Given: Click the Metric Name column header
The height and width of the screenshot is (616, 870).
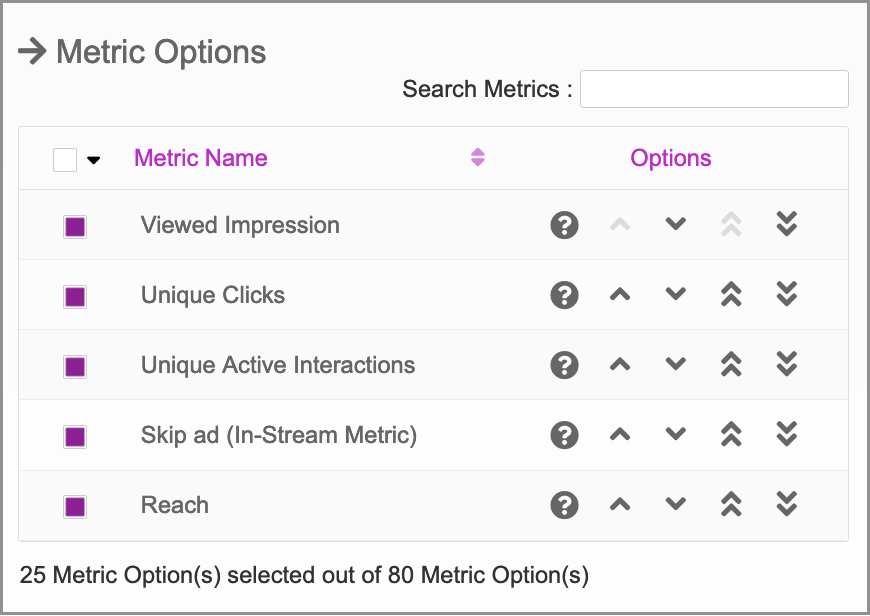Looking at the screenshot, I should tap(201, 158).
